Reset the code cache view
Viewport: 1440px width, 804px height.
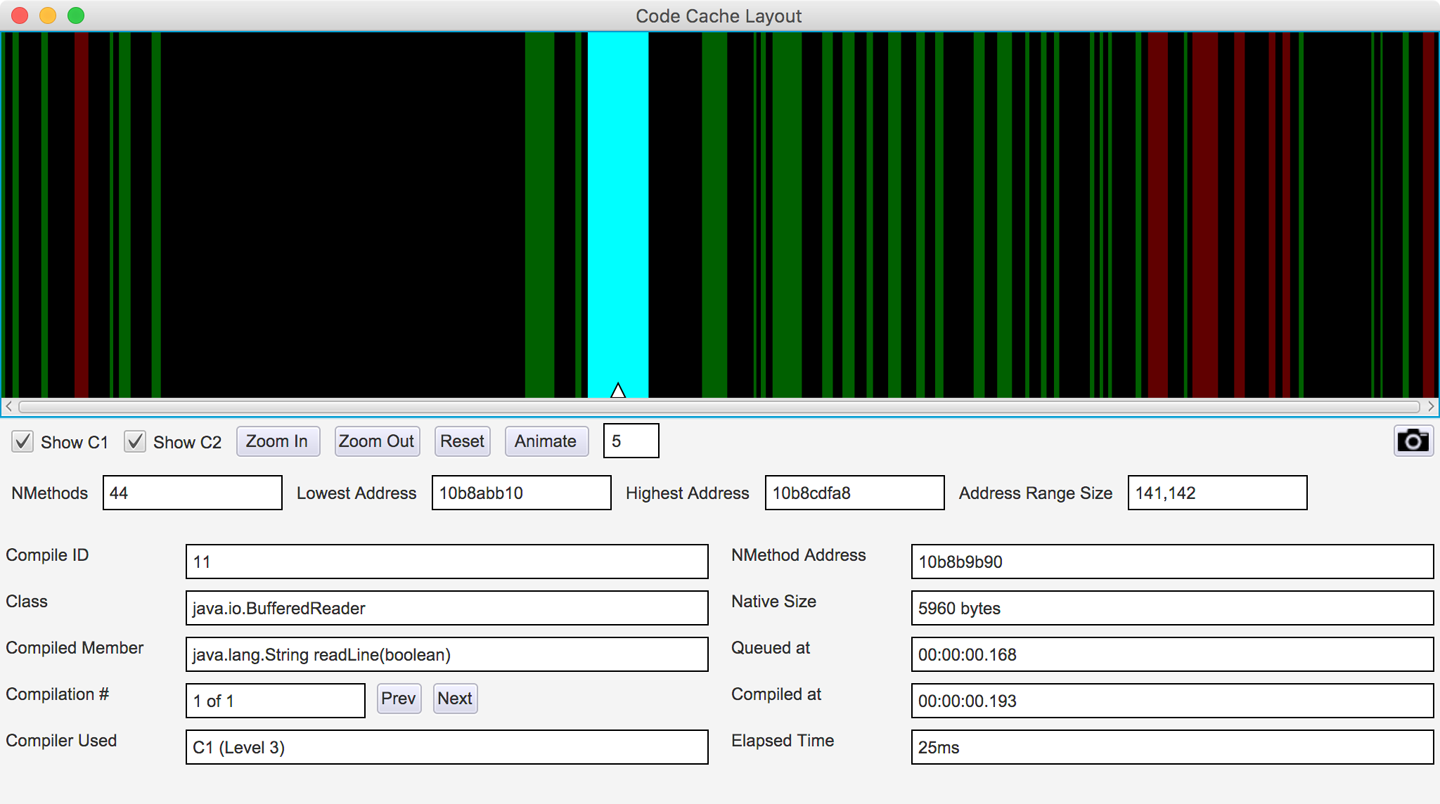point(462,441)
